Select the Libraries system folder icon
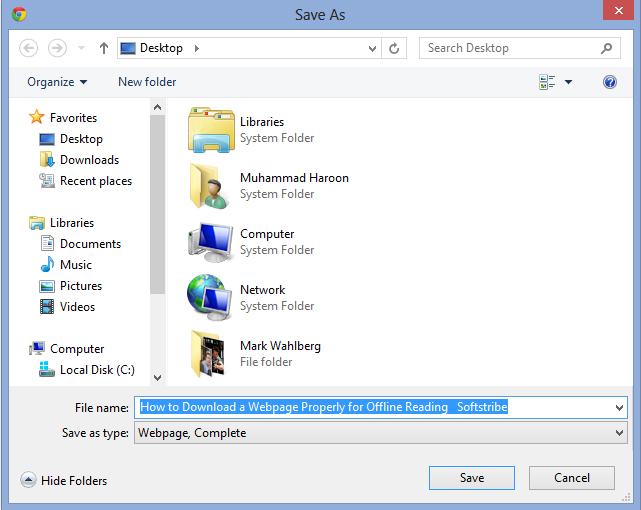This screenshot has height=510, width=641. (x=211, y=130)
